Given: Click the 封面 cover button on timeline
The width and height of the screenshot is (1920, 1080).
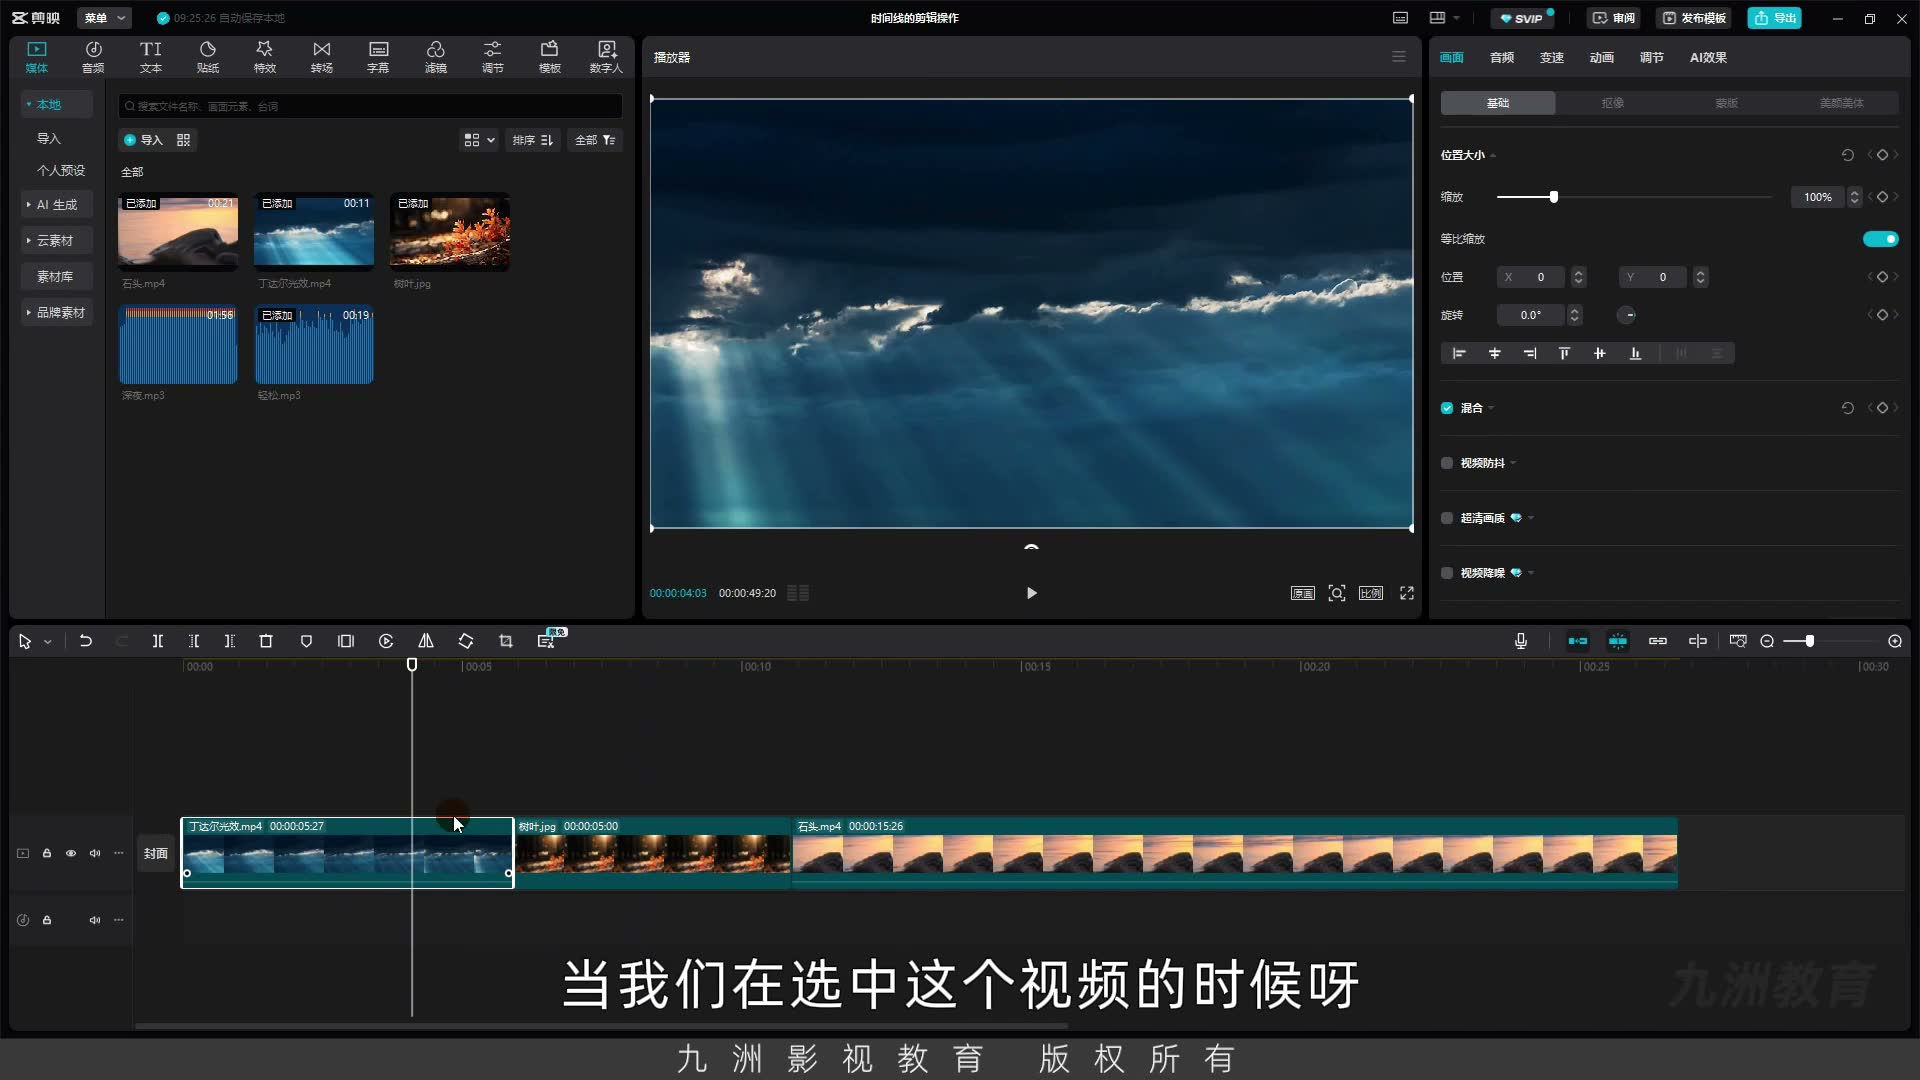Looking at the screenshot, I should [156, 853].
